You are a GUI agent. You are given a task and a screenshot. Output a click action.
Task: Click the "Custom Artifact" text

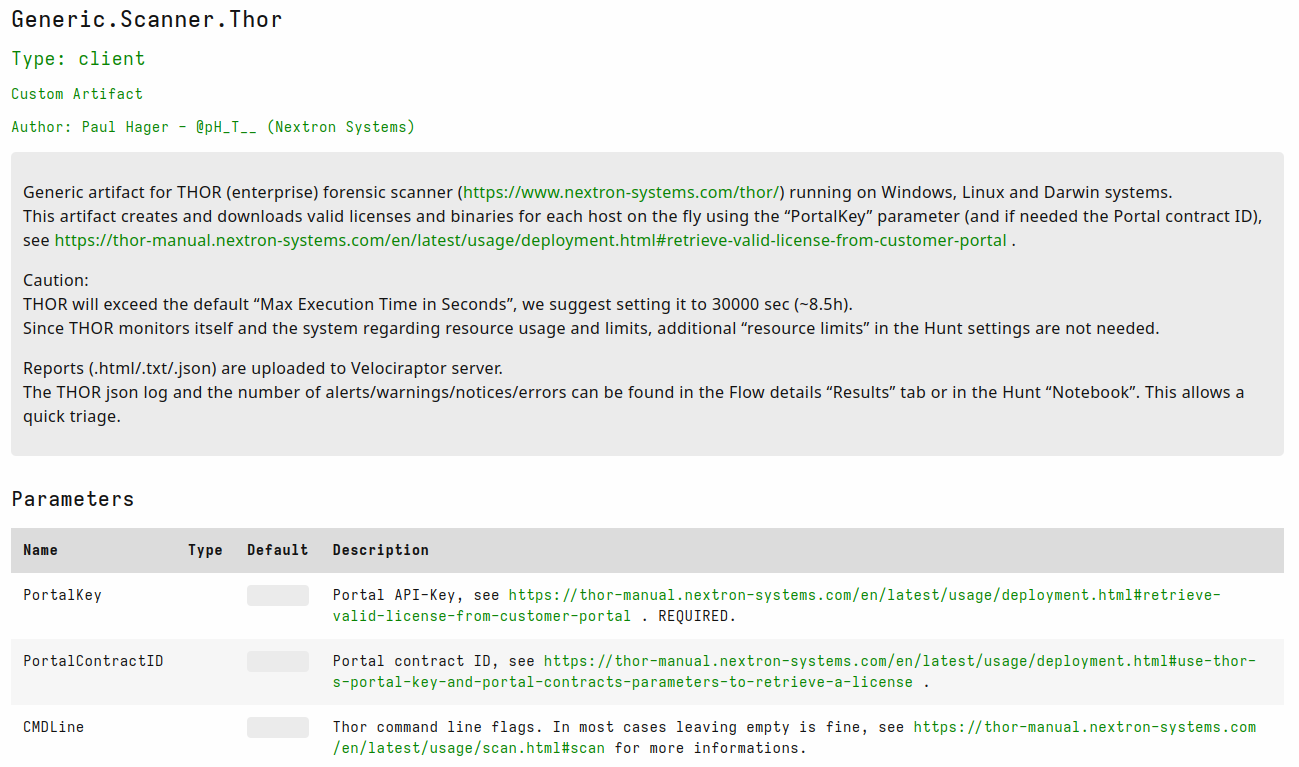click(77, 94)
